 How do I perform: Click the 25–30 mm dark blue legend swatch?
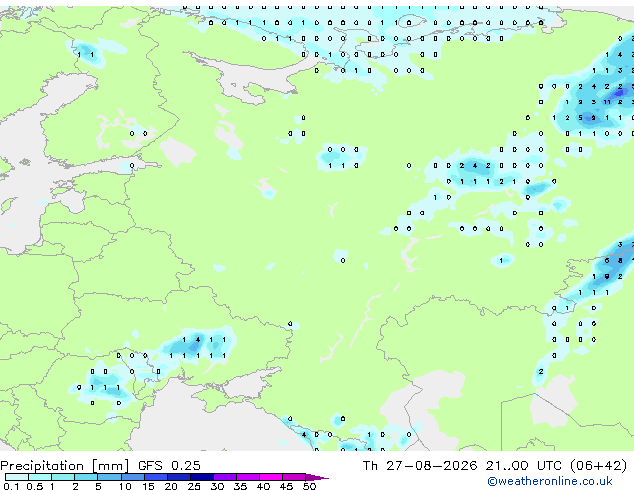(202, 477)
